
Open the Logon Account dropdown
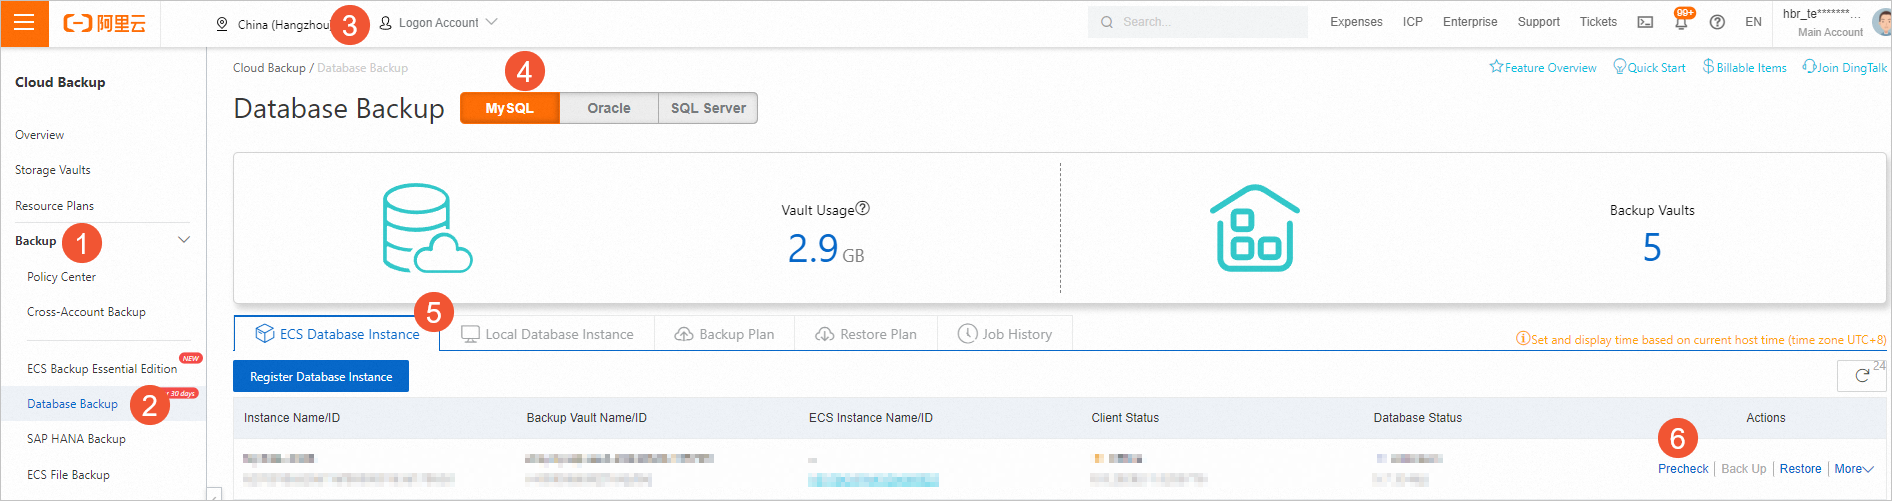point(439,22)
